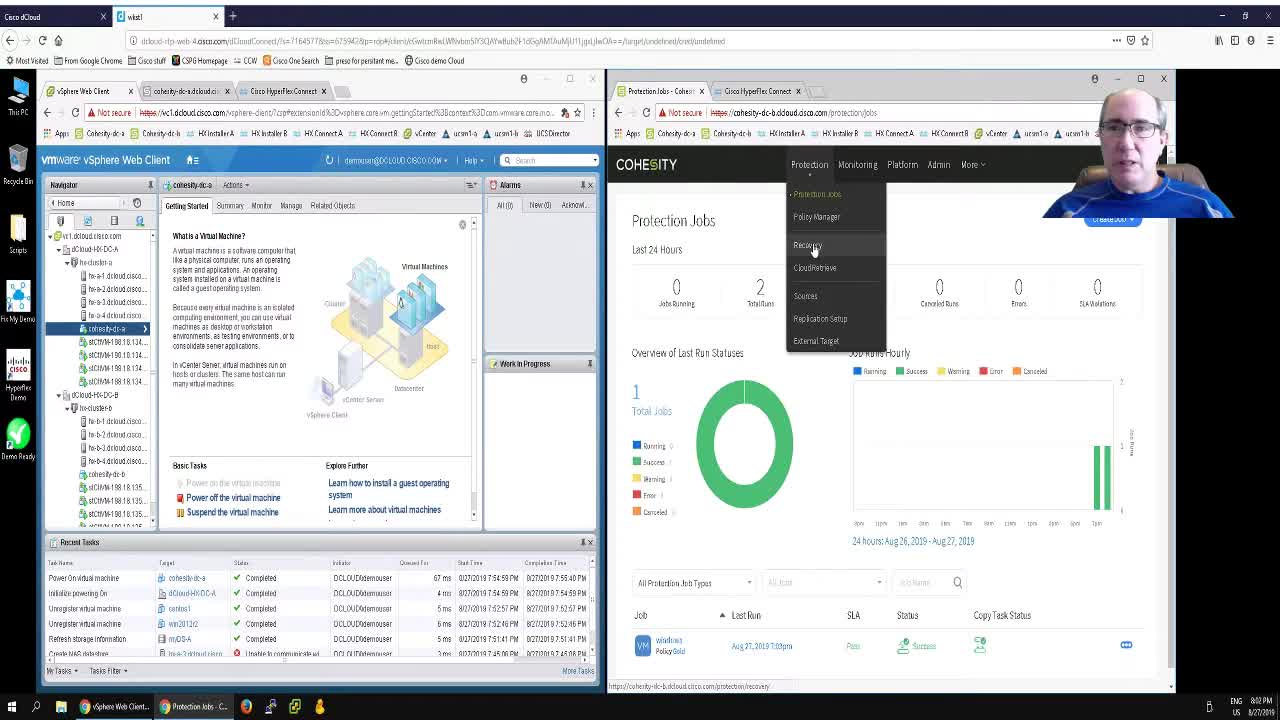
Task: Open the Cohesity Monitoring menu
Action: pos(857,165)
